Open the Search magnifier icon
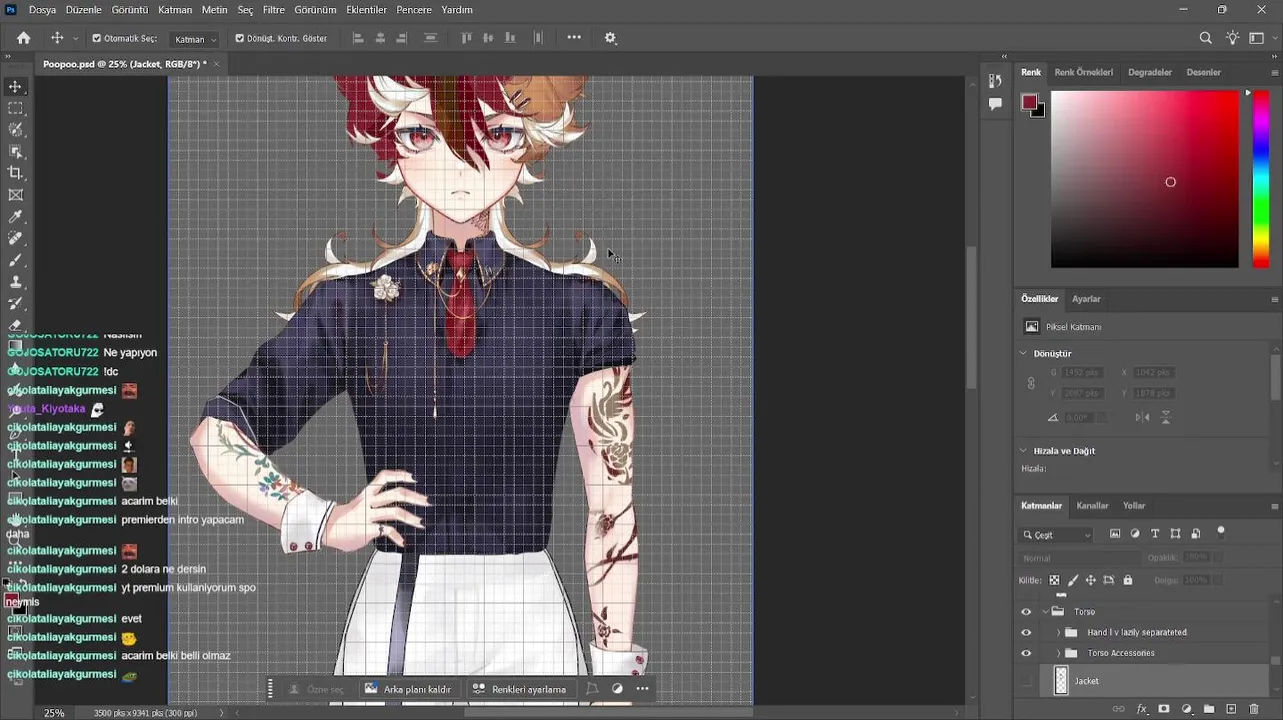Image resolution: width=1283 pixels, height=720 pixels. point(1205,38)
